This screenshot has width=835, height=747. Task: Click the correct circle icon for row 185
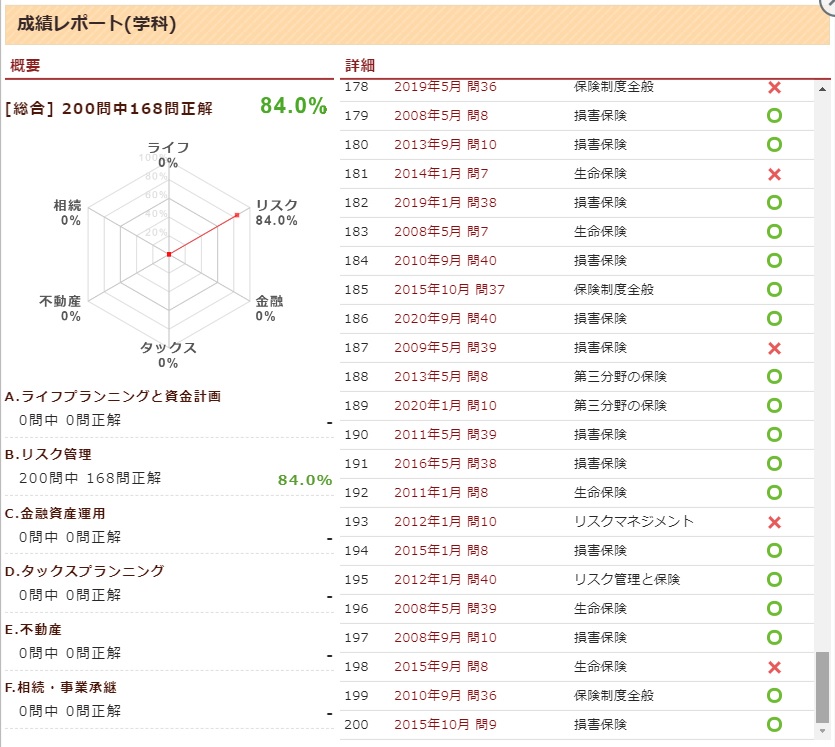point(774,290)
